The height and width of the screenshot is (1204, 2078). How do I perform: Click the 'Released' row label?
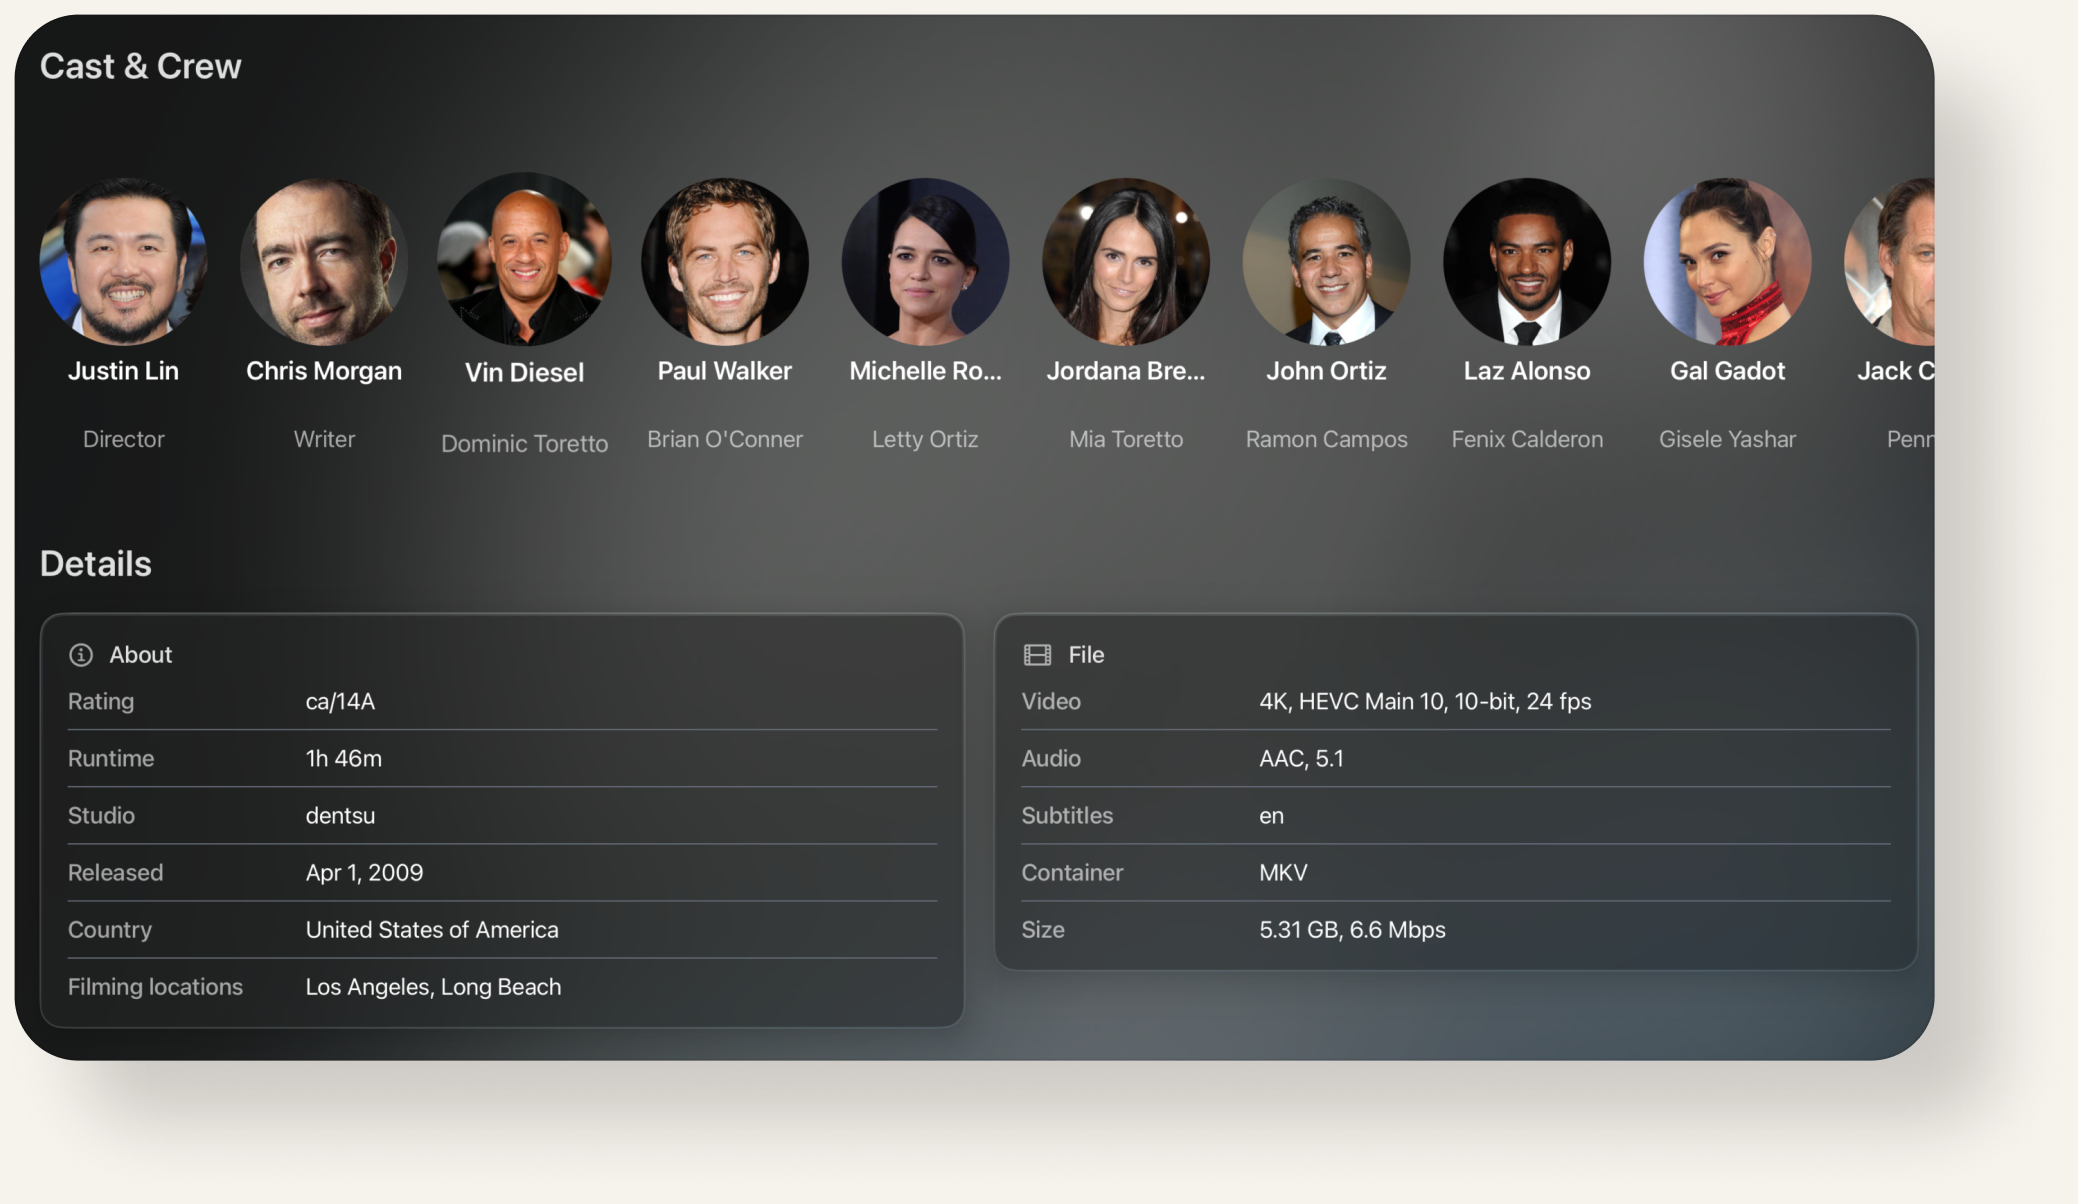[115, 873]
